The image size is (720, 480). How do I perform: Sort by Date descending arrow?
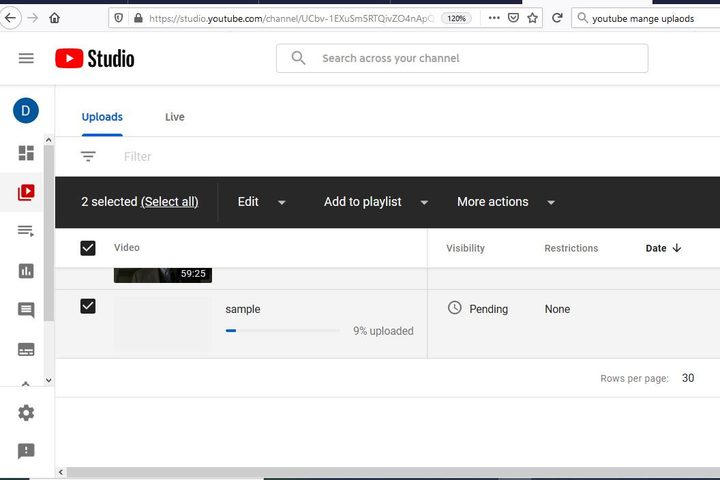(x=677, y=248)
